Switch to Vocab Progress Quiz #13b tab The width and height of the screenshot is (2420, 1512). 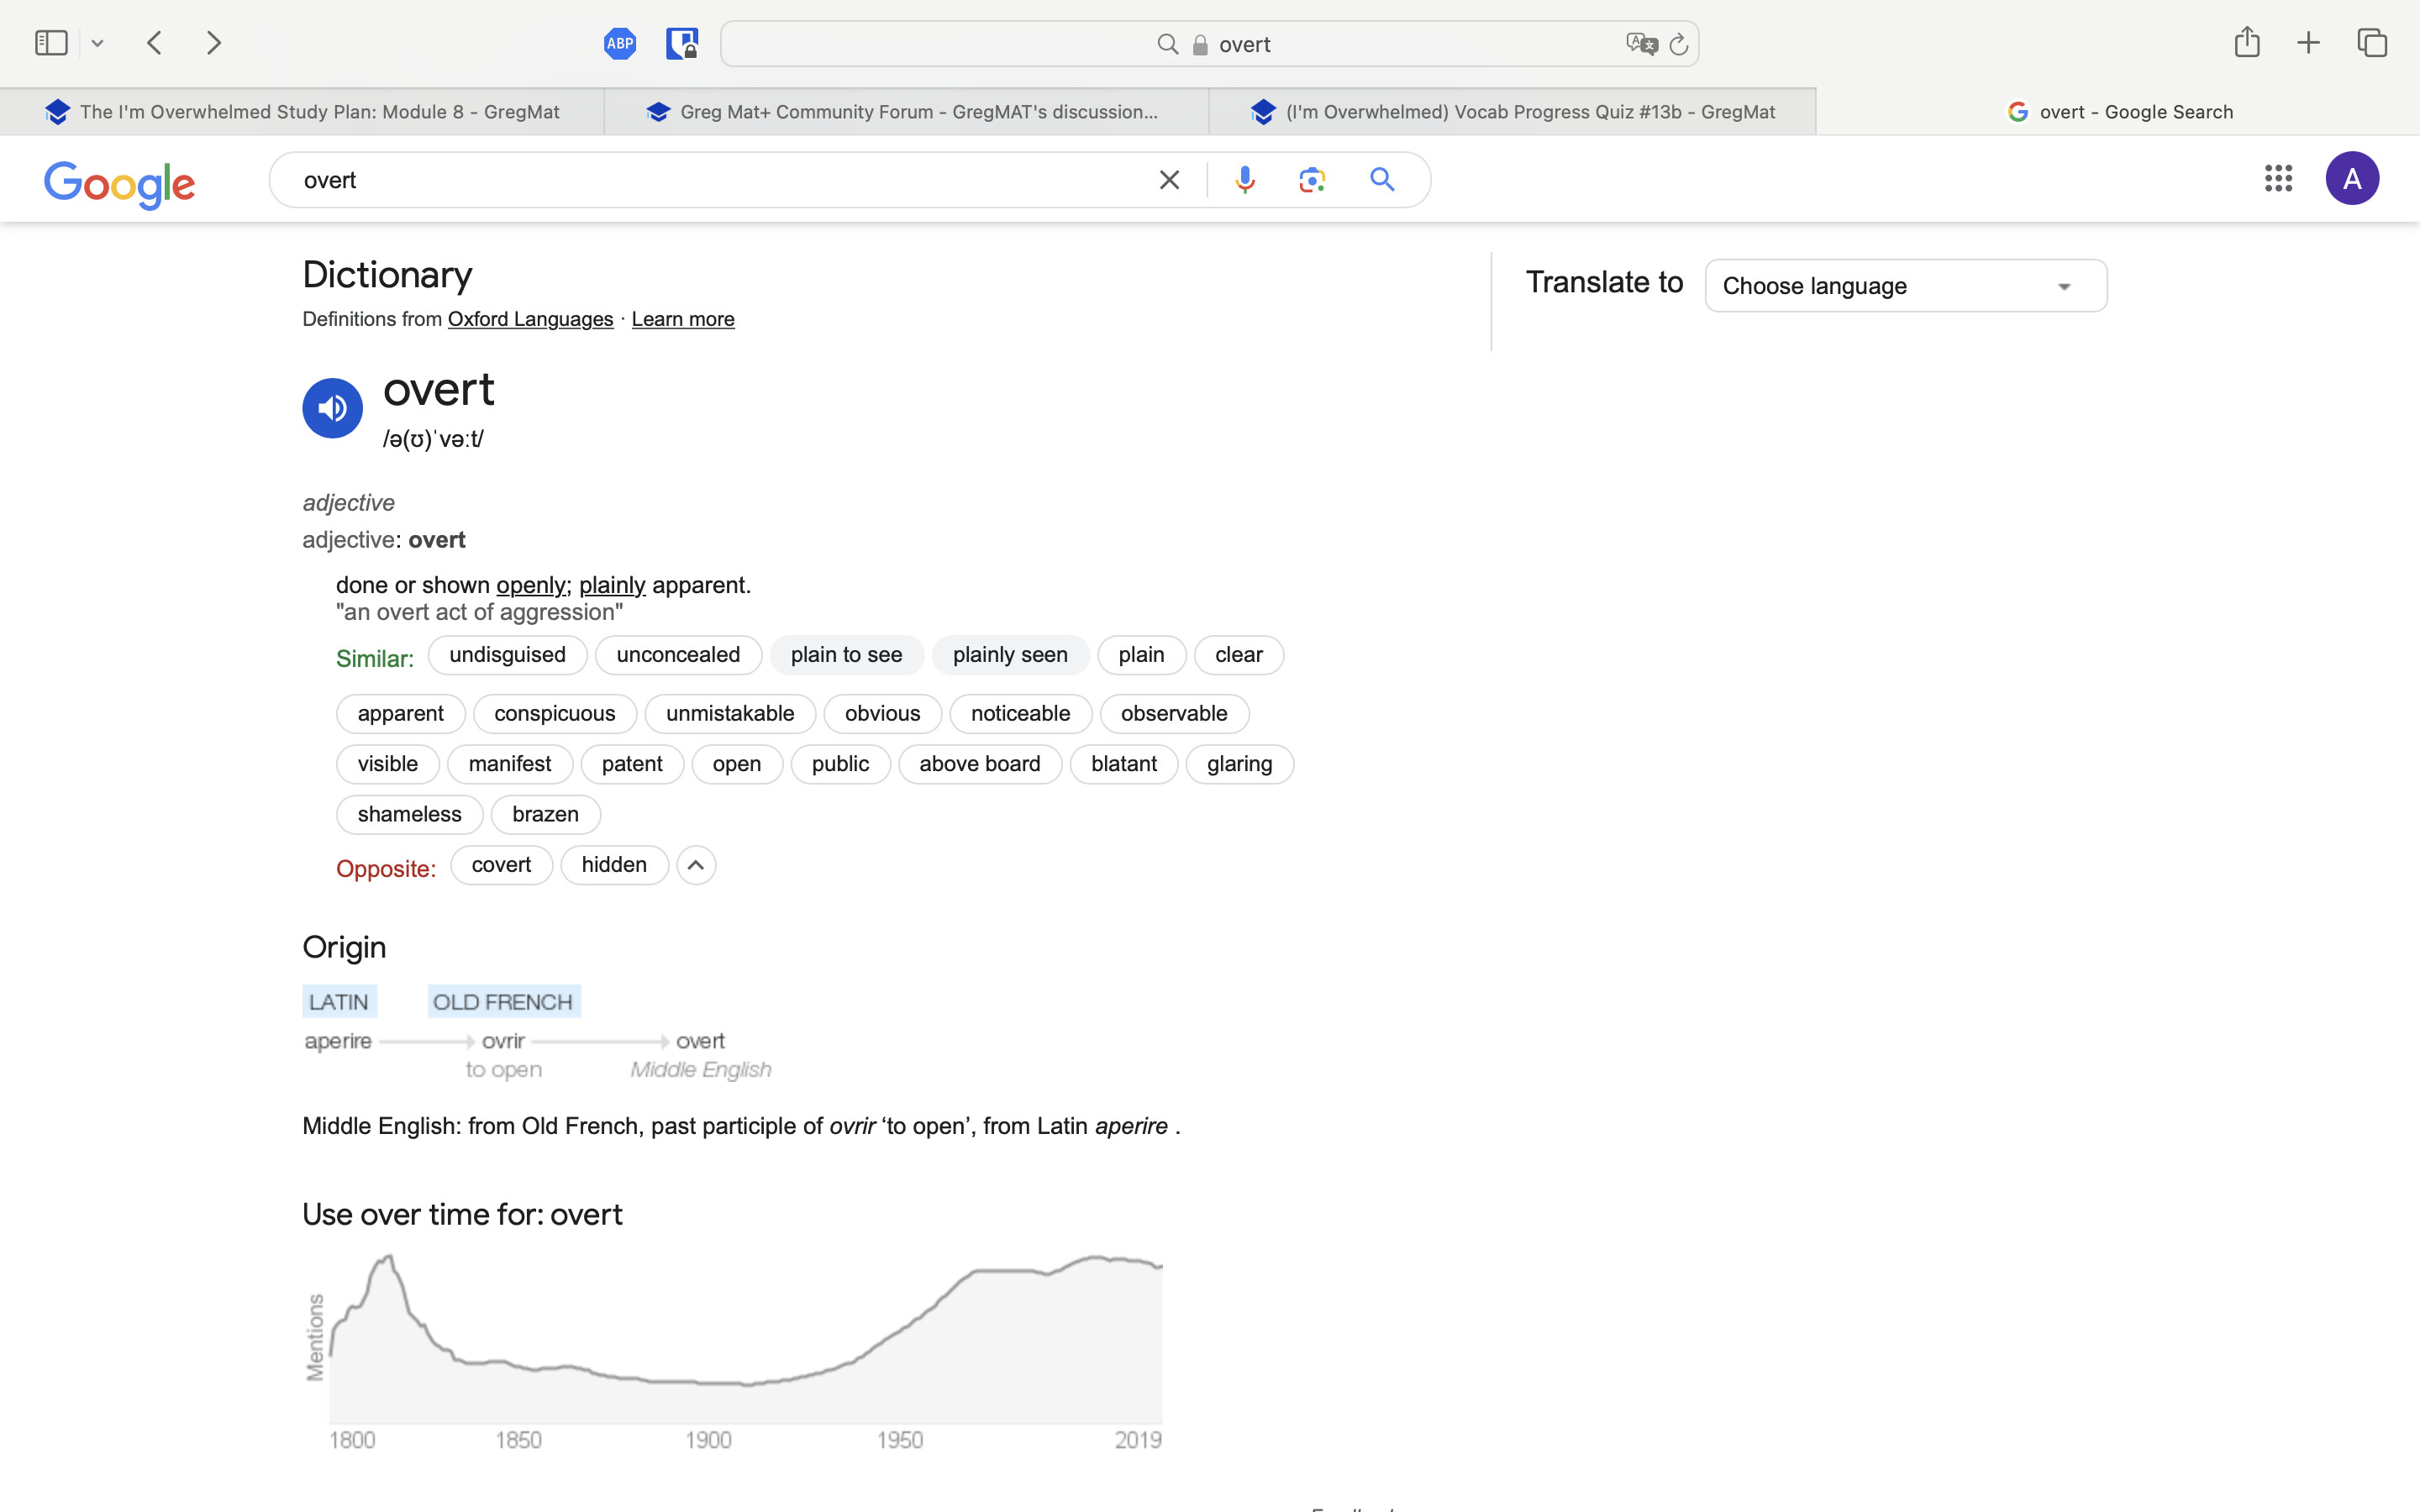(x=1512, y=112)
